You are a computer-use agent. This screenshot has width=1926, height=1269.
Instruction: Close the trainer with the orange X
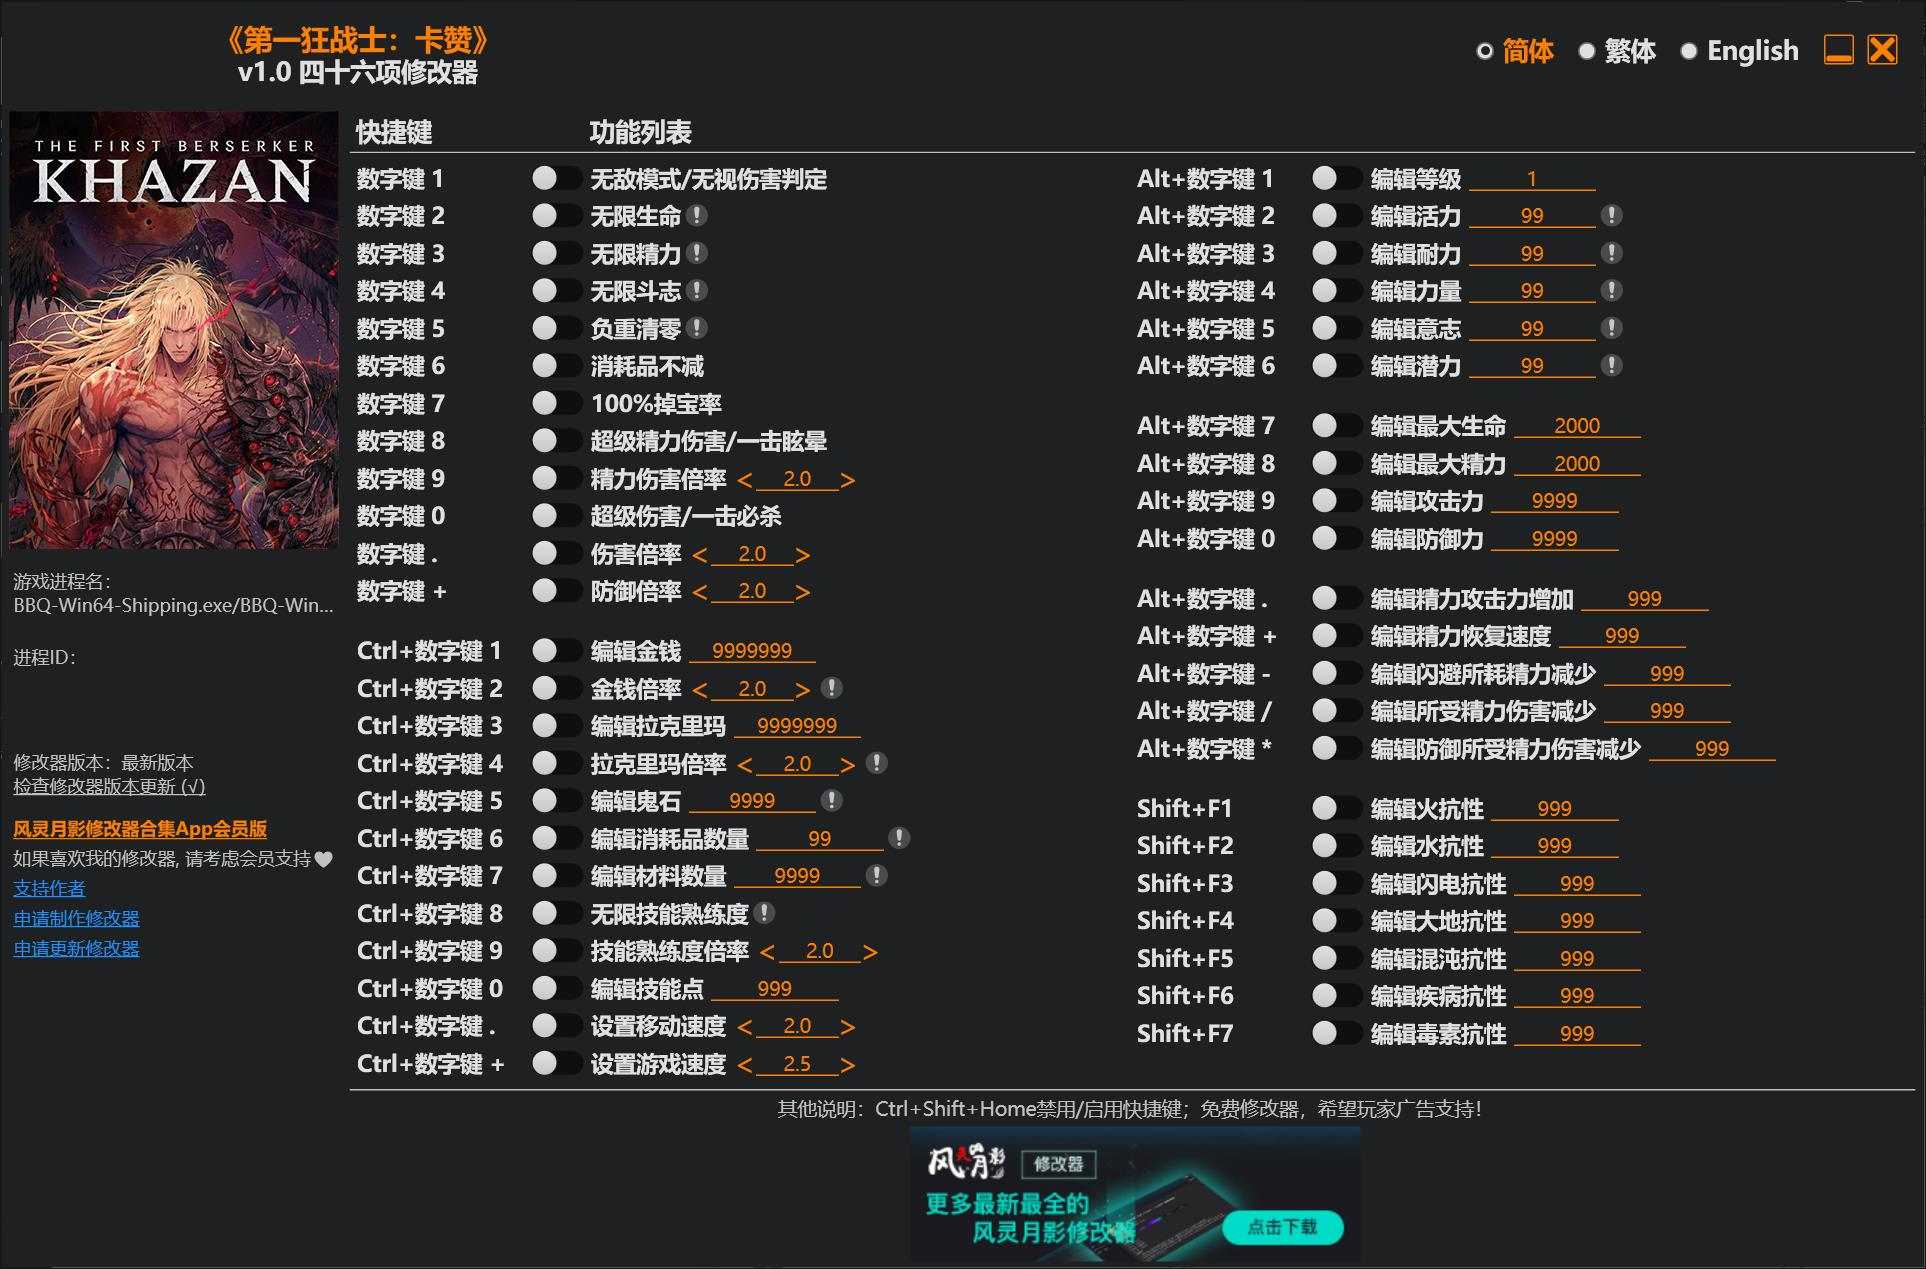click(1882, 49)
